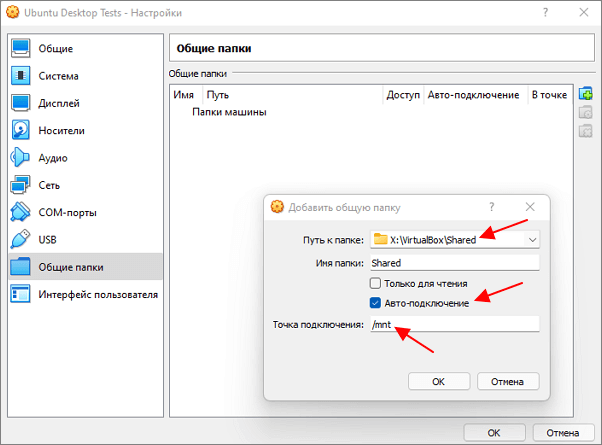The image size is (602, 445).
Task: Select the Общие папки sidebar icon
Action: pos(20,266)
